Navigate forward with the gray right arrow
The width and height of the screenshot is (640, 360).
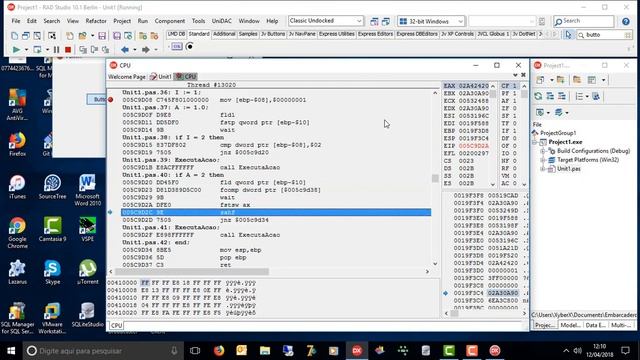145,50
